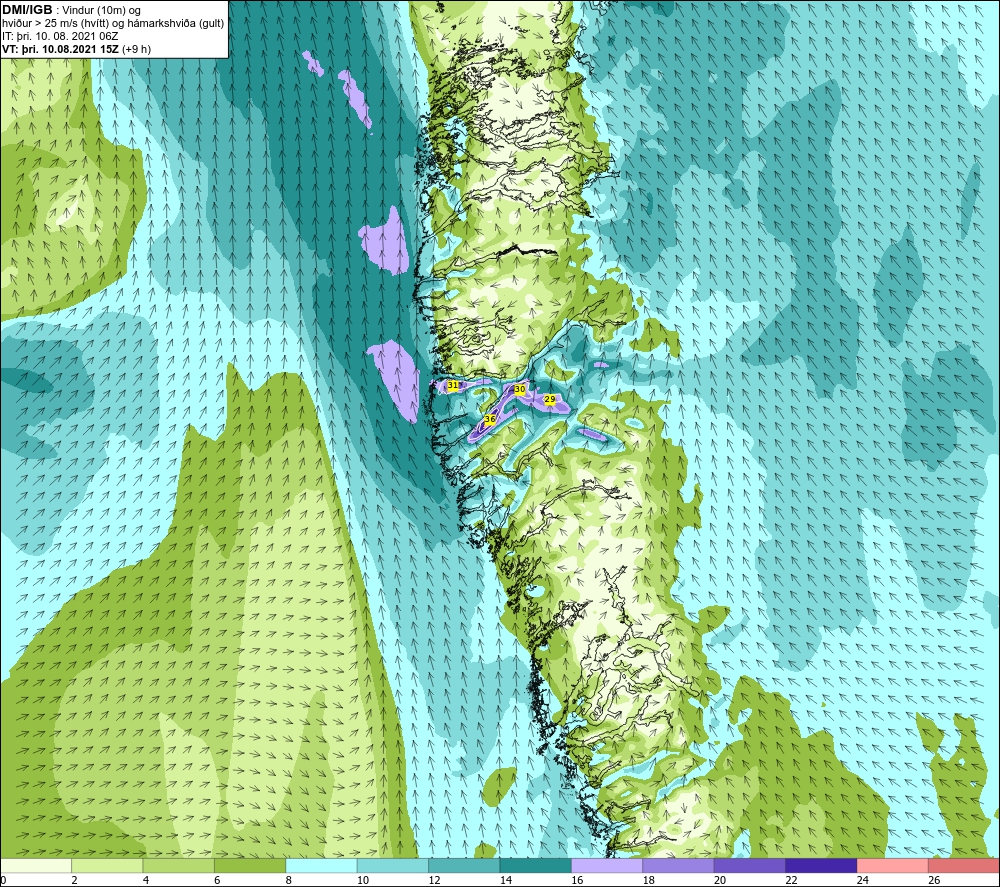This screenshot has height=887, width=1000.
Task: Click the legend swatch between 8 and 10
Action: coord(321,865)
